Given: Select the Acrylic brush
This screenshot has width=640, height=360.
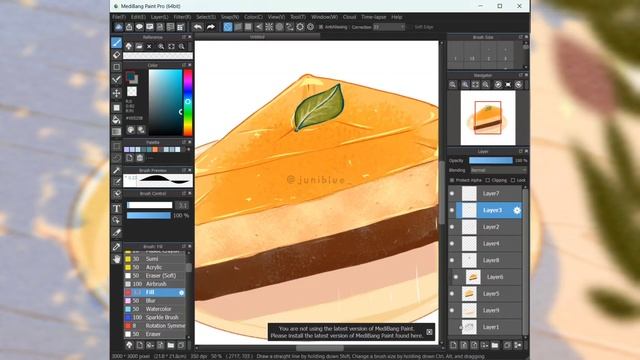Looking at the screenshot, I should (155, 267).
